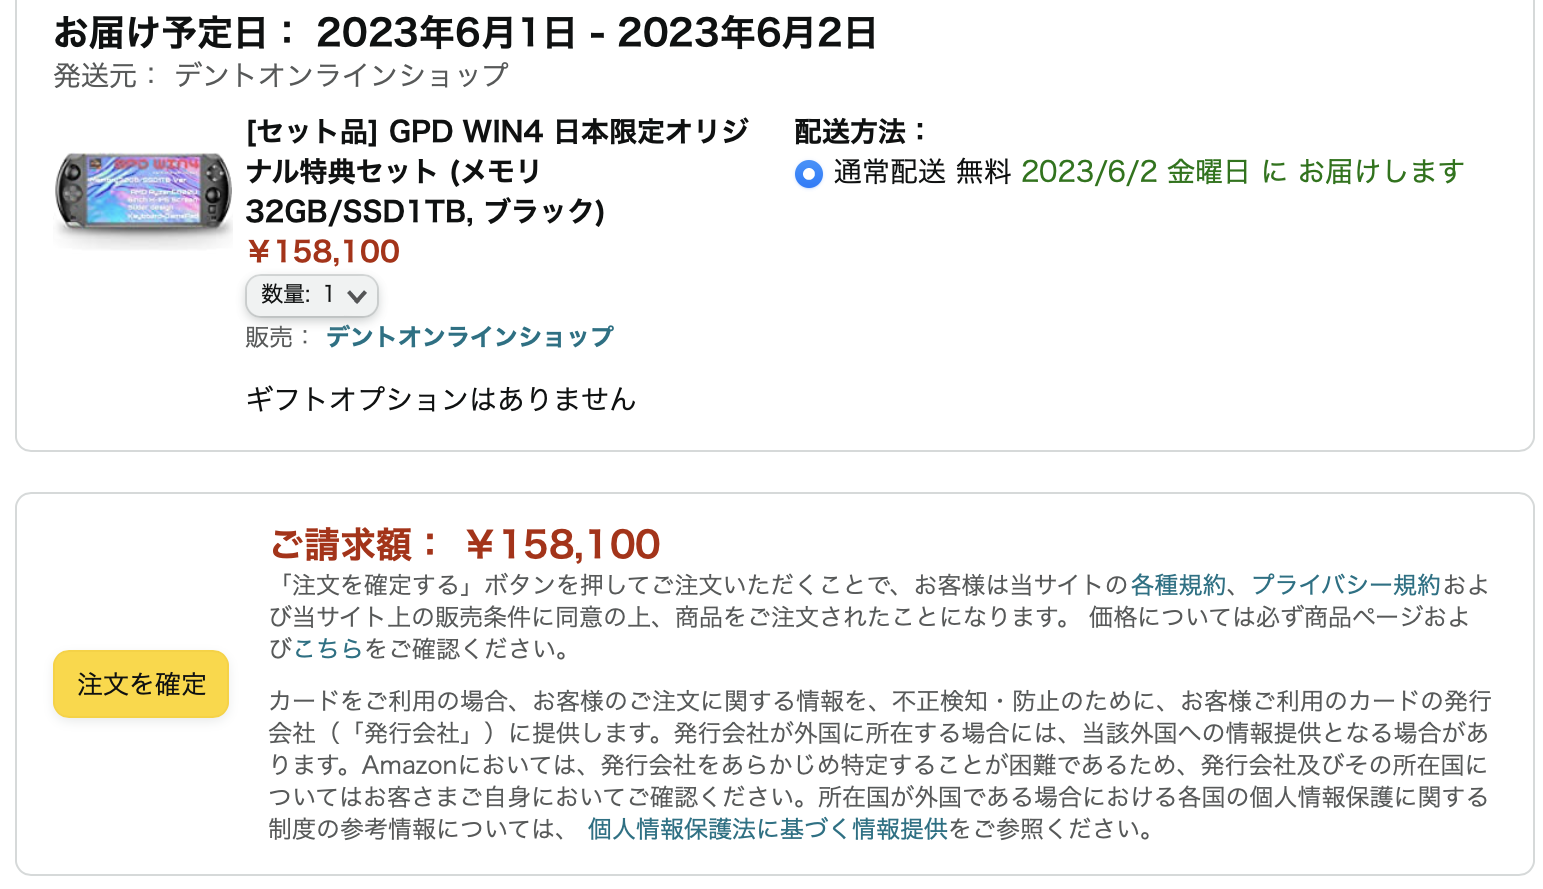
Task: Select the 通常配送 radio button
Action: coord(808,174)
